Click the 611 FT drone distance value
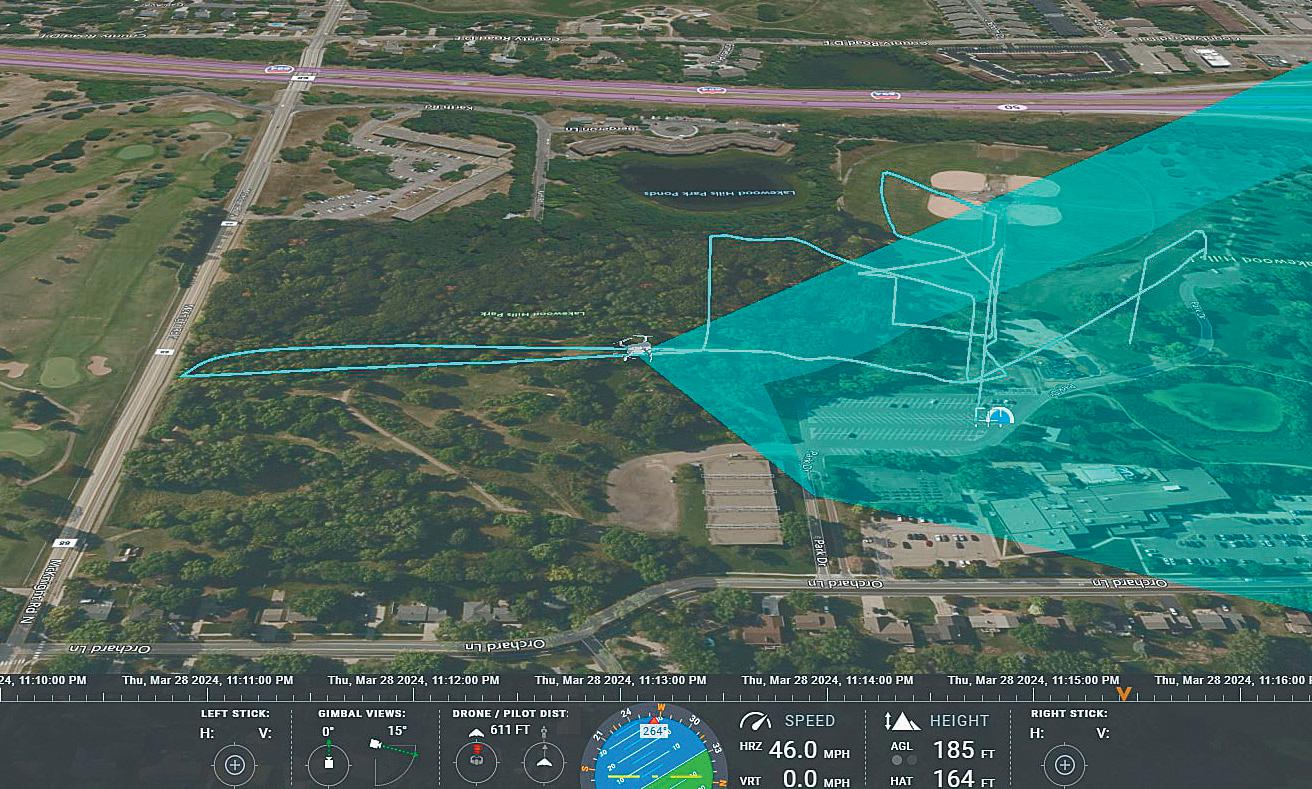Viewport: 1312px width, 789px height. [509, 730]
